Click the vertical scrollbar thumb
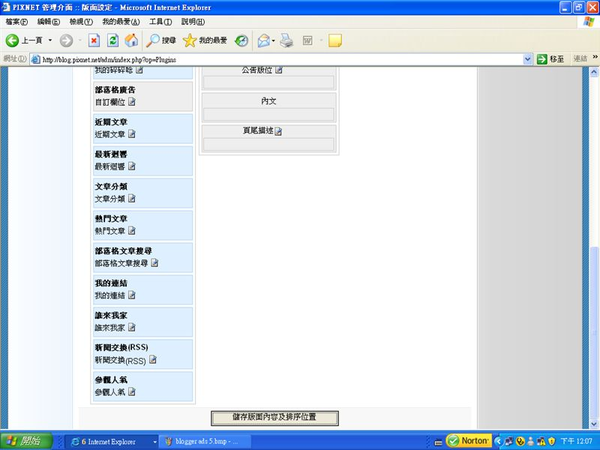The width and height of the screenshot is (600, 450). (594, 332)
